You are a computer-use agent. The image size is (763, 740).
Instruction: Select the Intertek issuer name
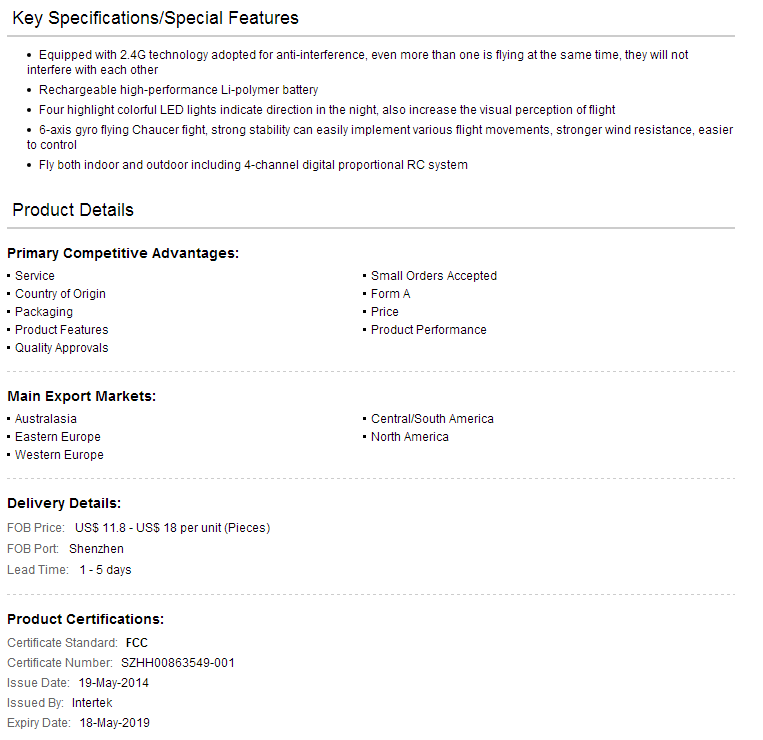pyautogui.click(x=92, y=703)
